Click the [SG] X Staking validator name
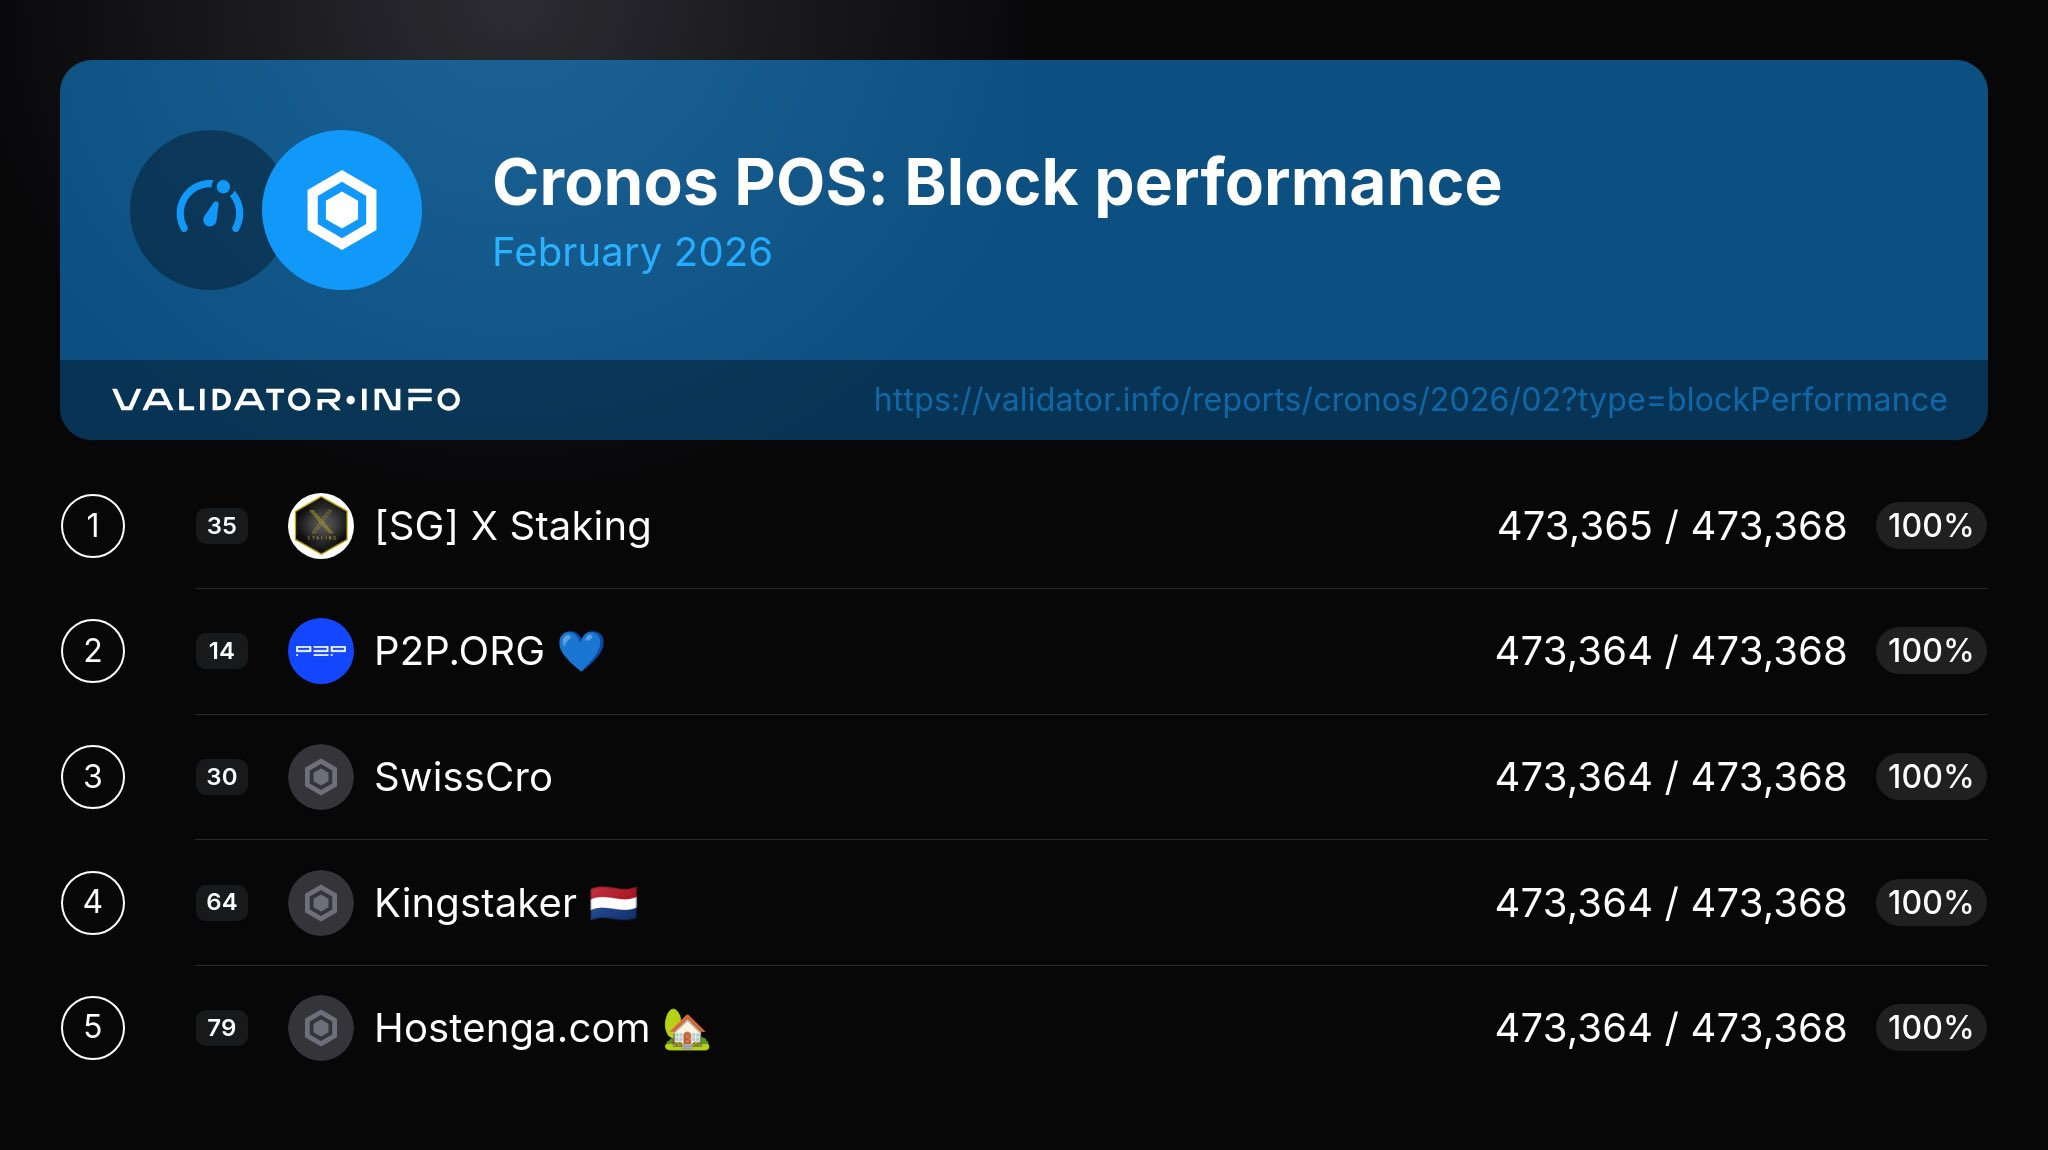 (x=513, y=526)
